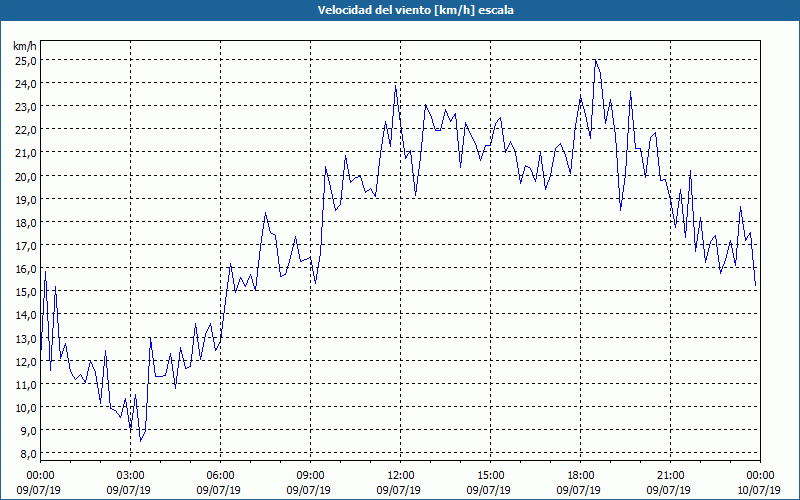Click the 11,0 axis value

point(25,384)
